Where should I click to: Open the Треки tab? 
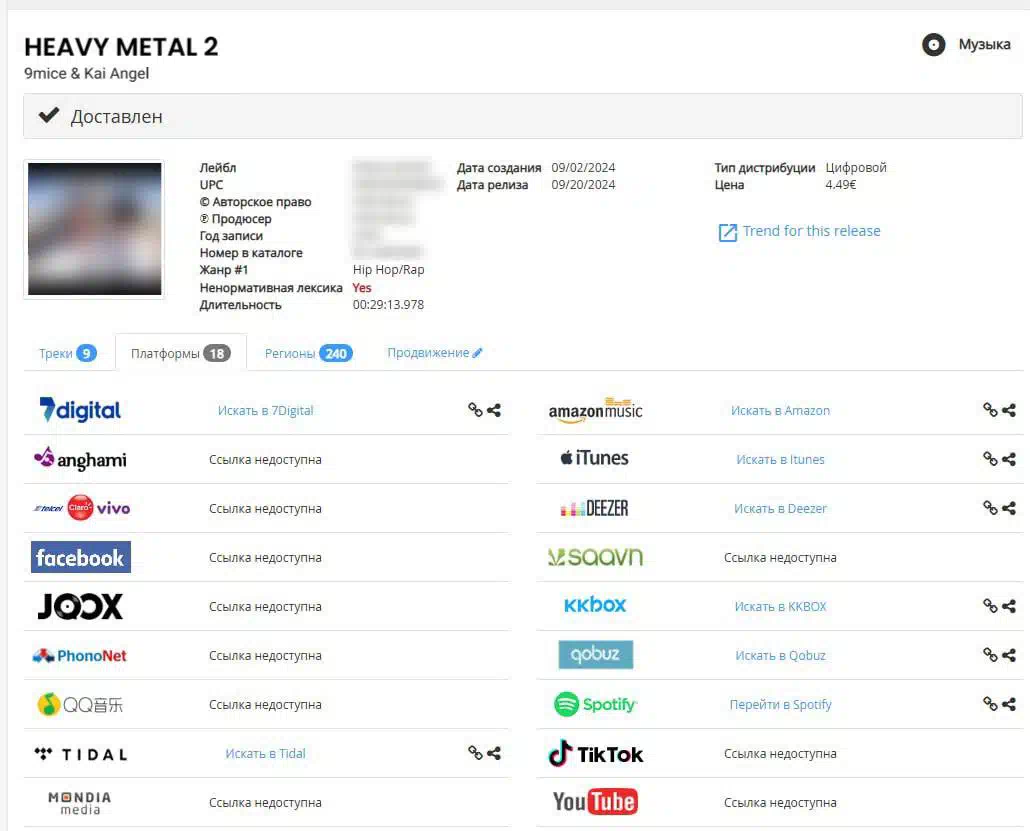click(68, 353)
